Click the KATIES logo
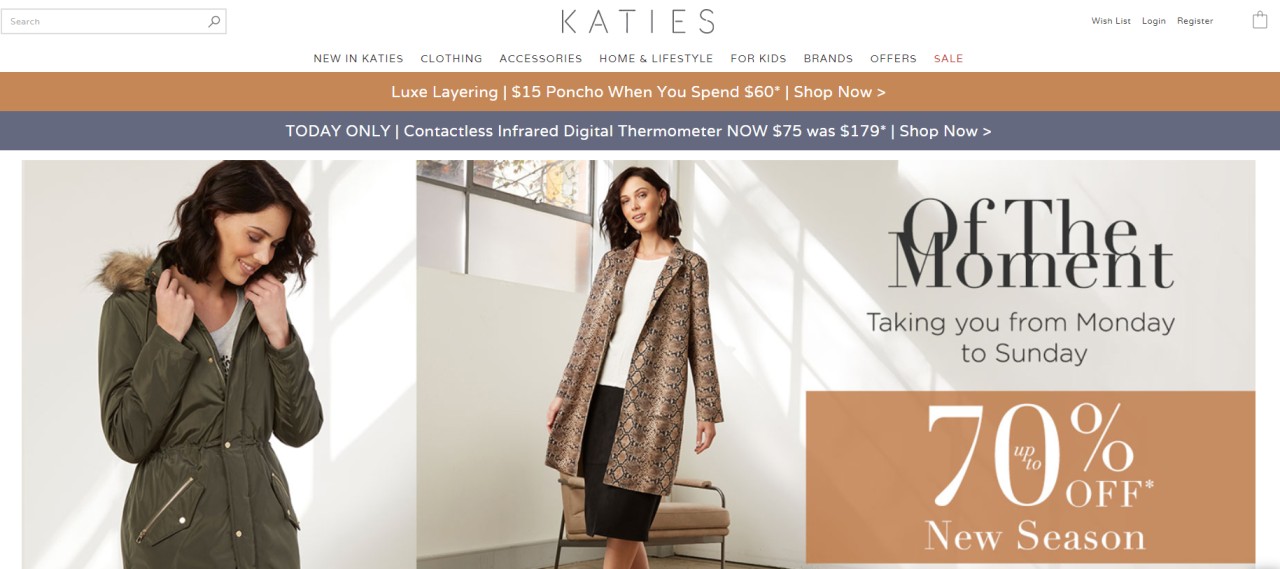The image size is (1280, 569). pos(638,21)
